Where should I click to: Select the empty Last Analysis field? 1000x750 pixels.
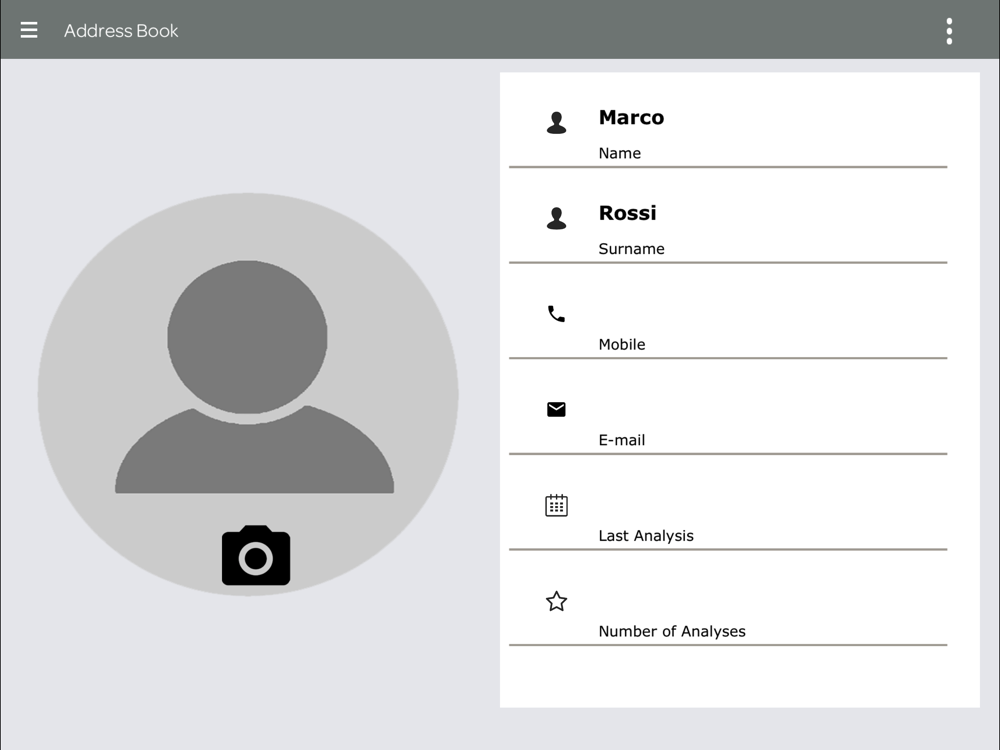[x=728, y=503]
